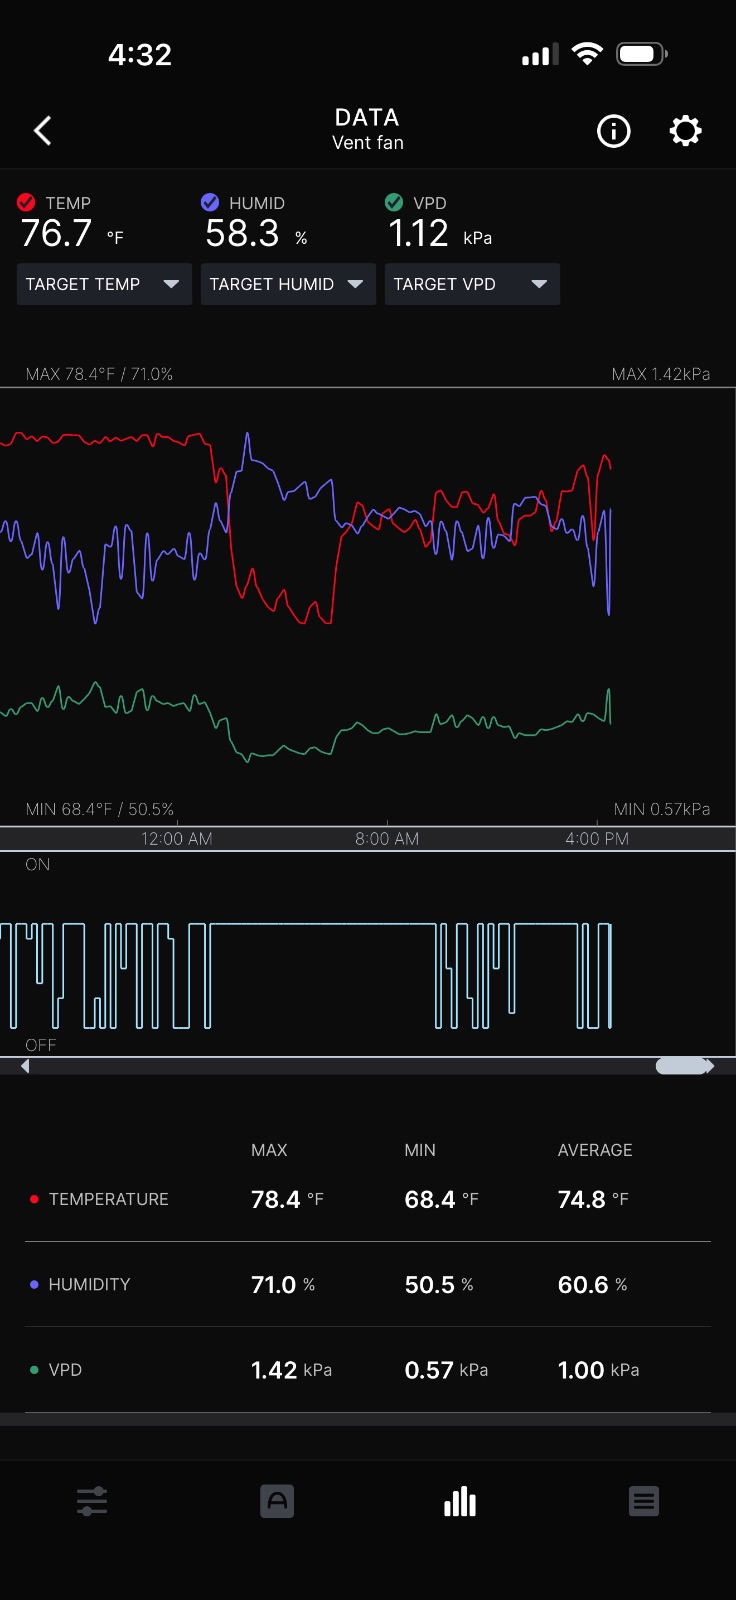Image resolution: width=736 pixels, height=1600 pixels.
Task: Select the bar chart data tab
Action: point(460,1501)
